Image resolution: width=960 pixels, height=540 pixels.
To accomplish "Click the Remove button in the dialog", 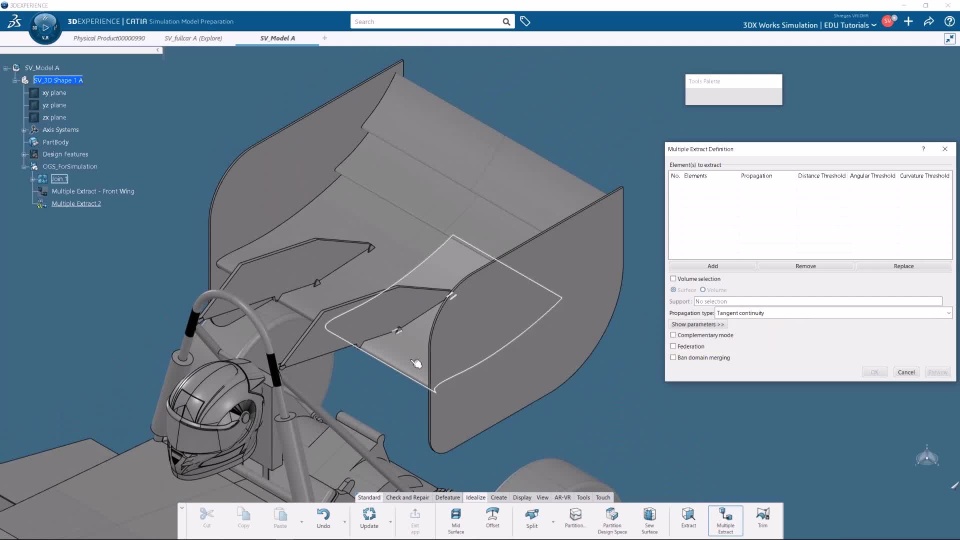I will pyautogui.click(x=806, y=266).
